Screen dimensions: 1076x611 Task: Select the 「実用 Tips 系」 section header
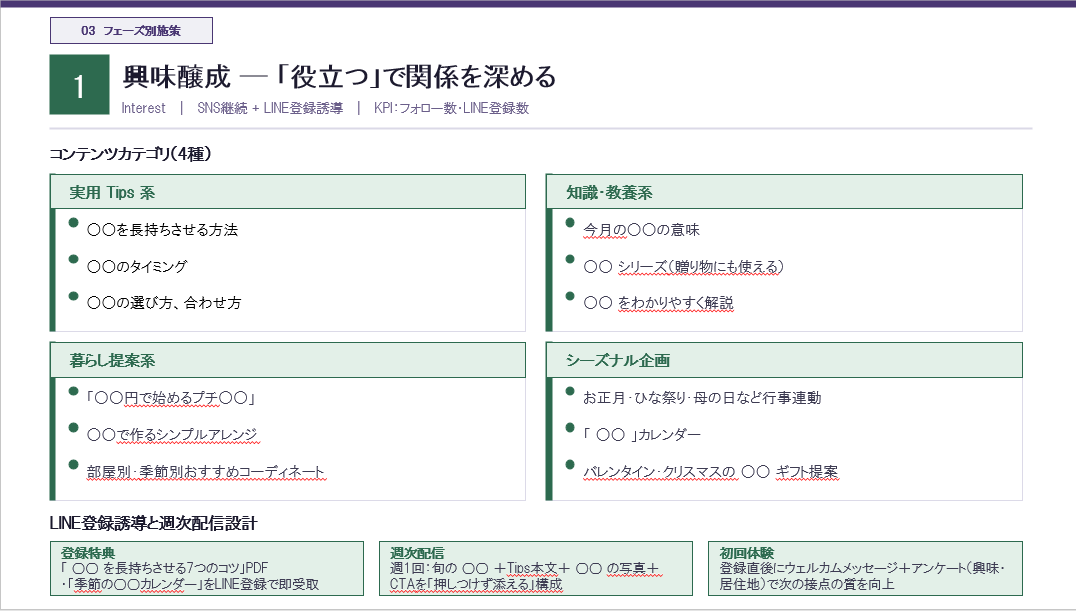point(288,191)
